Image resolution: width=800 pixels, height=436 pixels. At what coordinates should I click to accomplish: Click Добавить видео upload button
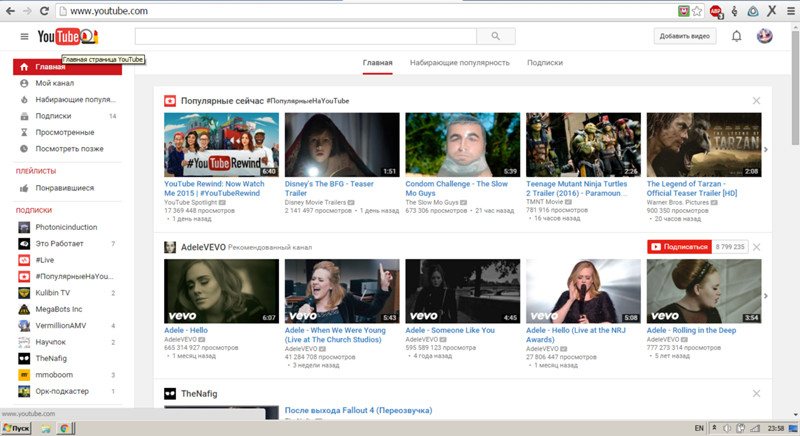tap(685, 36)
